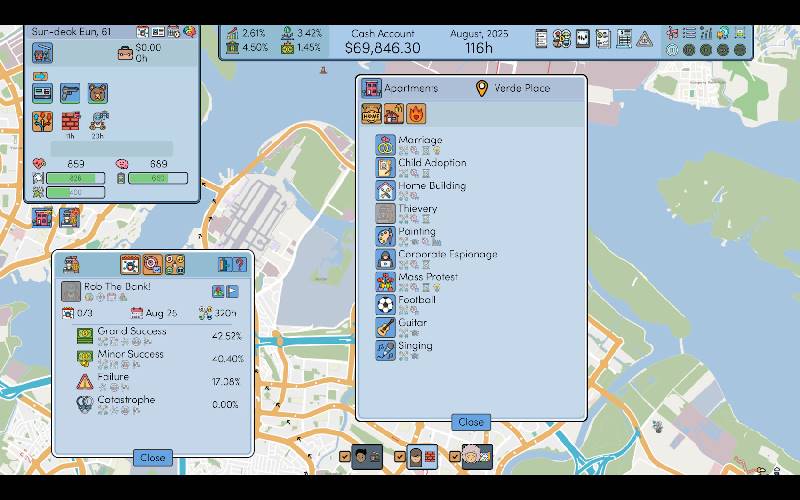Viewport: 800px width, 500px height.
Task: Close the Rob The Bank panel
Action: (152, 458)
